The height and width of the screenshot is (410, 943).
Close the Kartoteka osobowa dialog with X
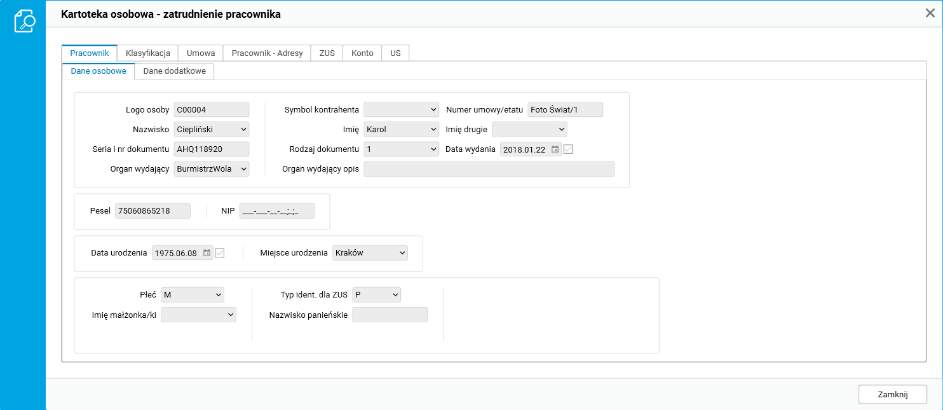point(930,14)
